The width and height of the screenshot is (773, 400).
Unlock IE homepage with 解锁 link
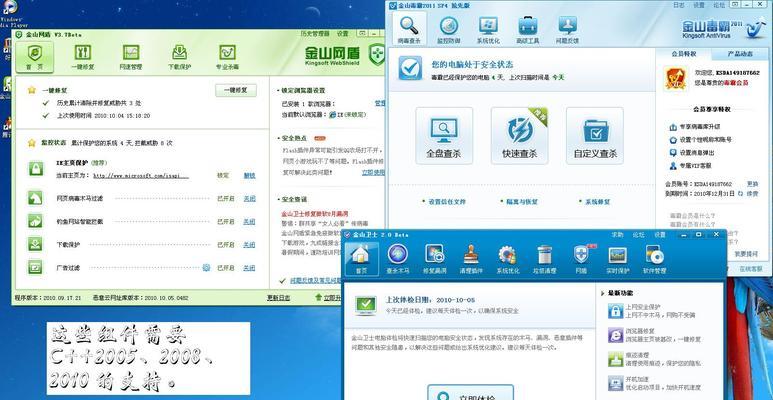pos(249,175)
